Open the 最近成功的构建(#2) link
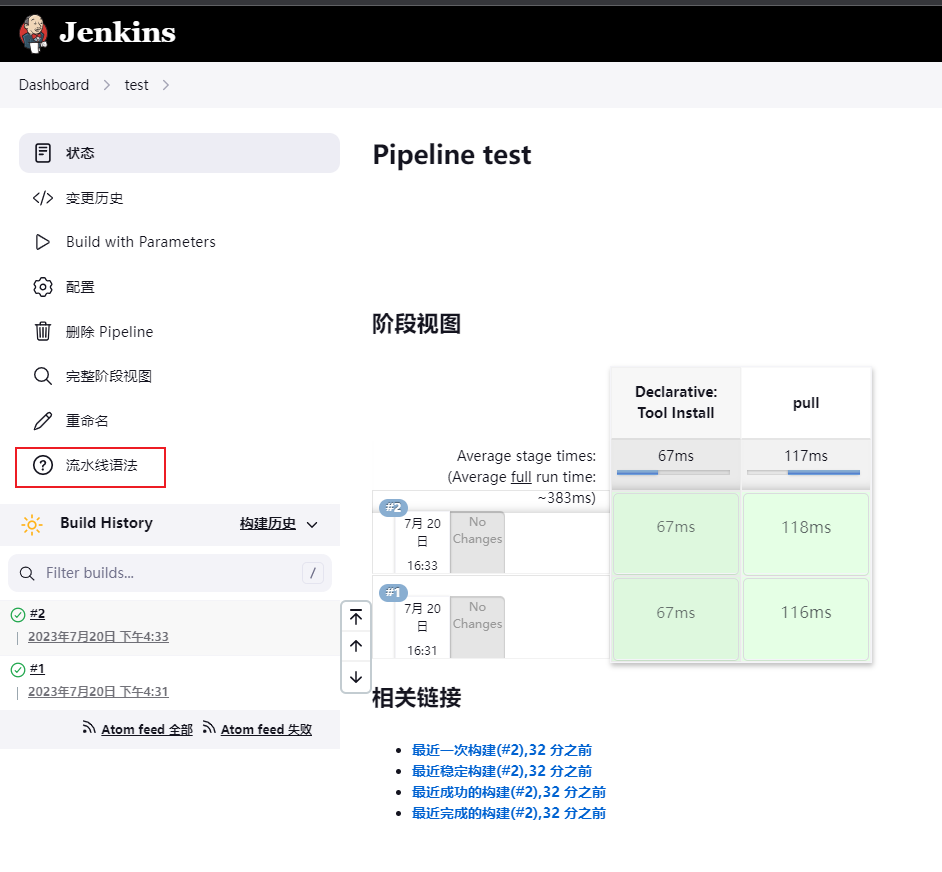 508,792
